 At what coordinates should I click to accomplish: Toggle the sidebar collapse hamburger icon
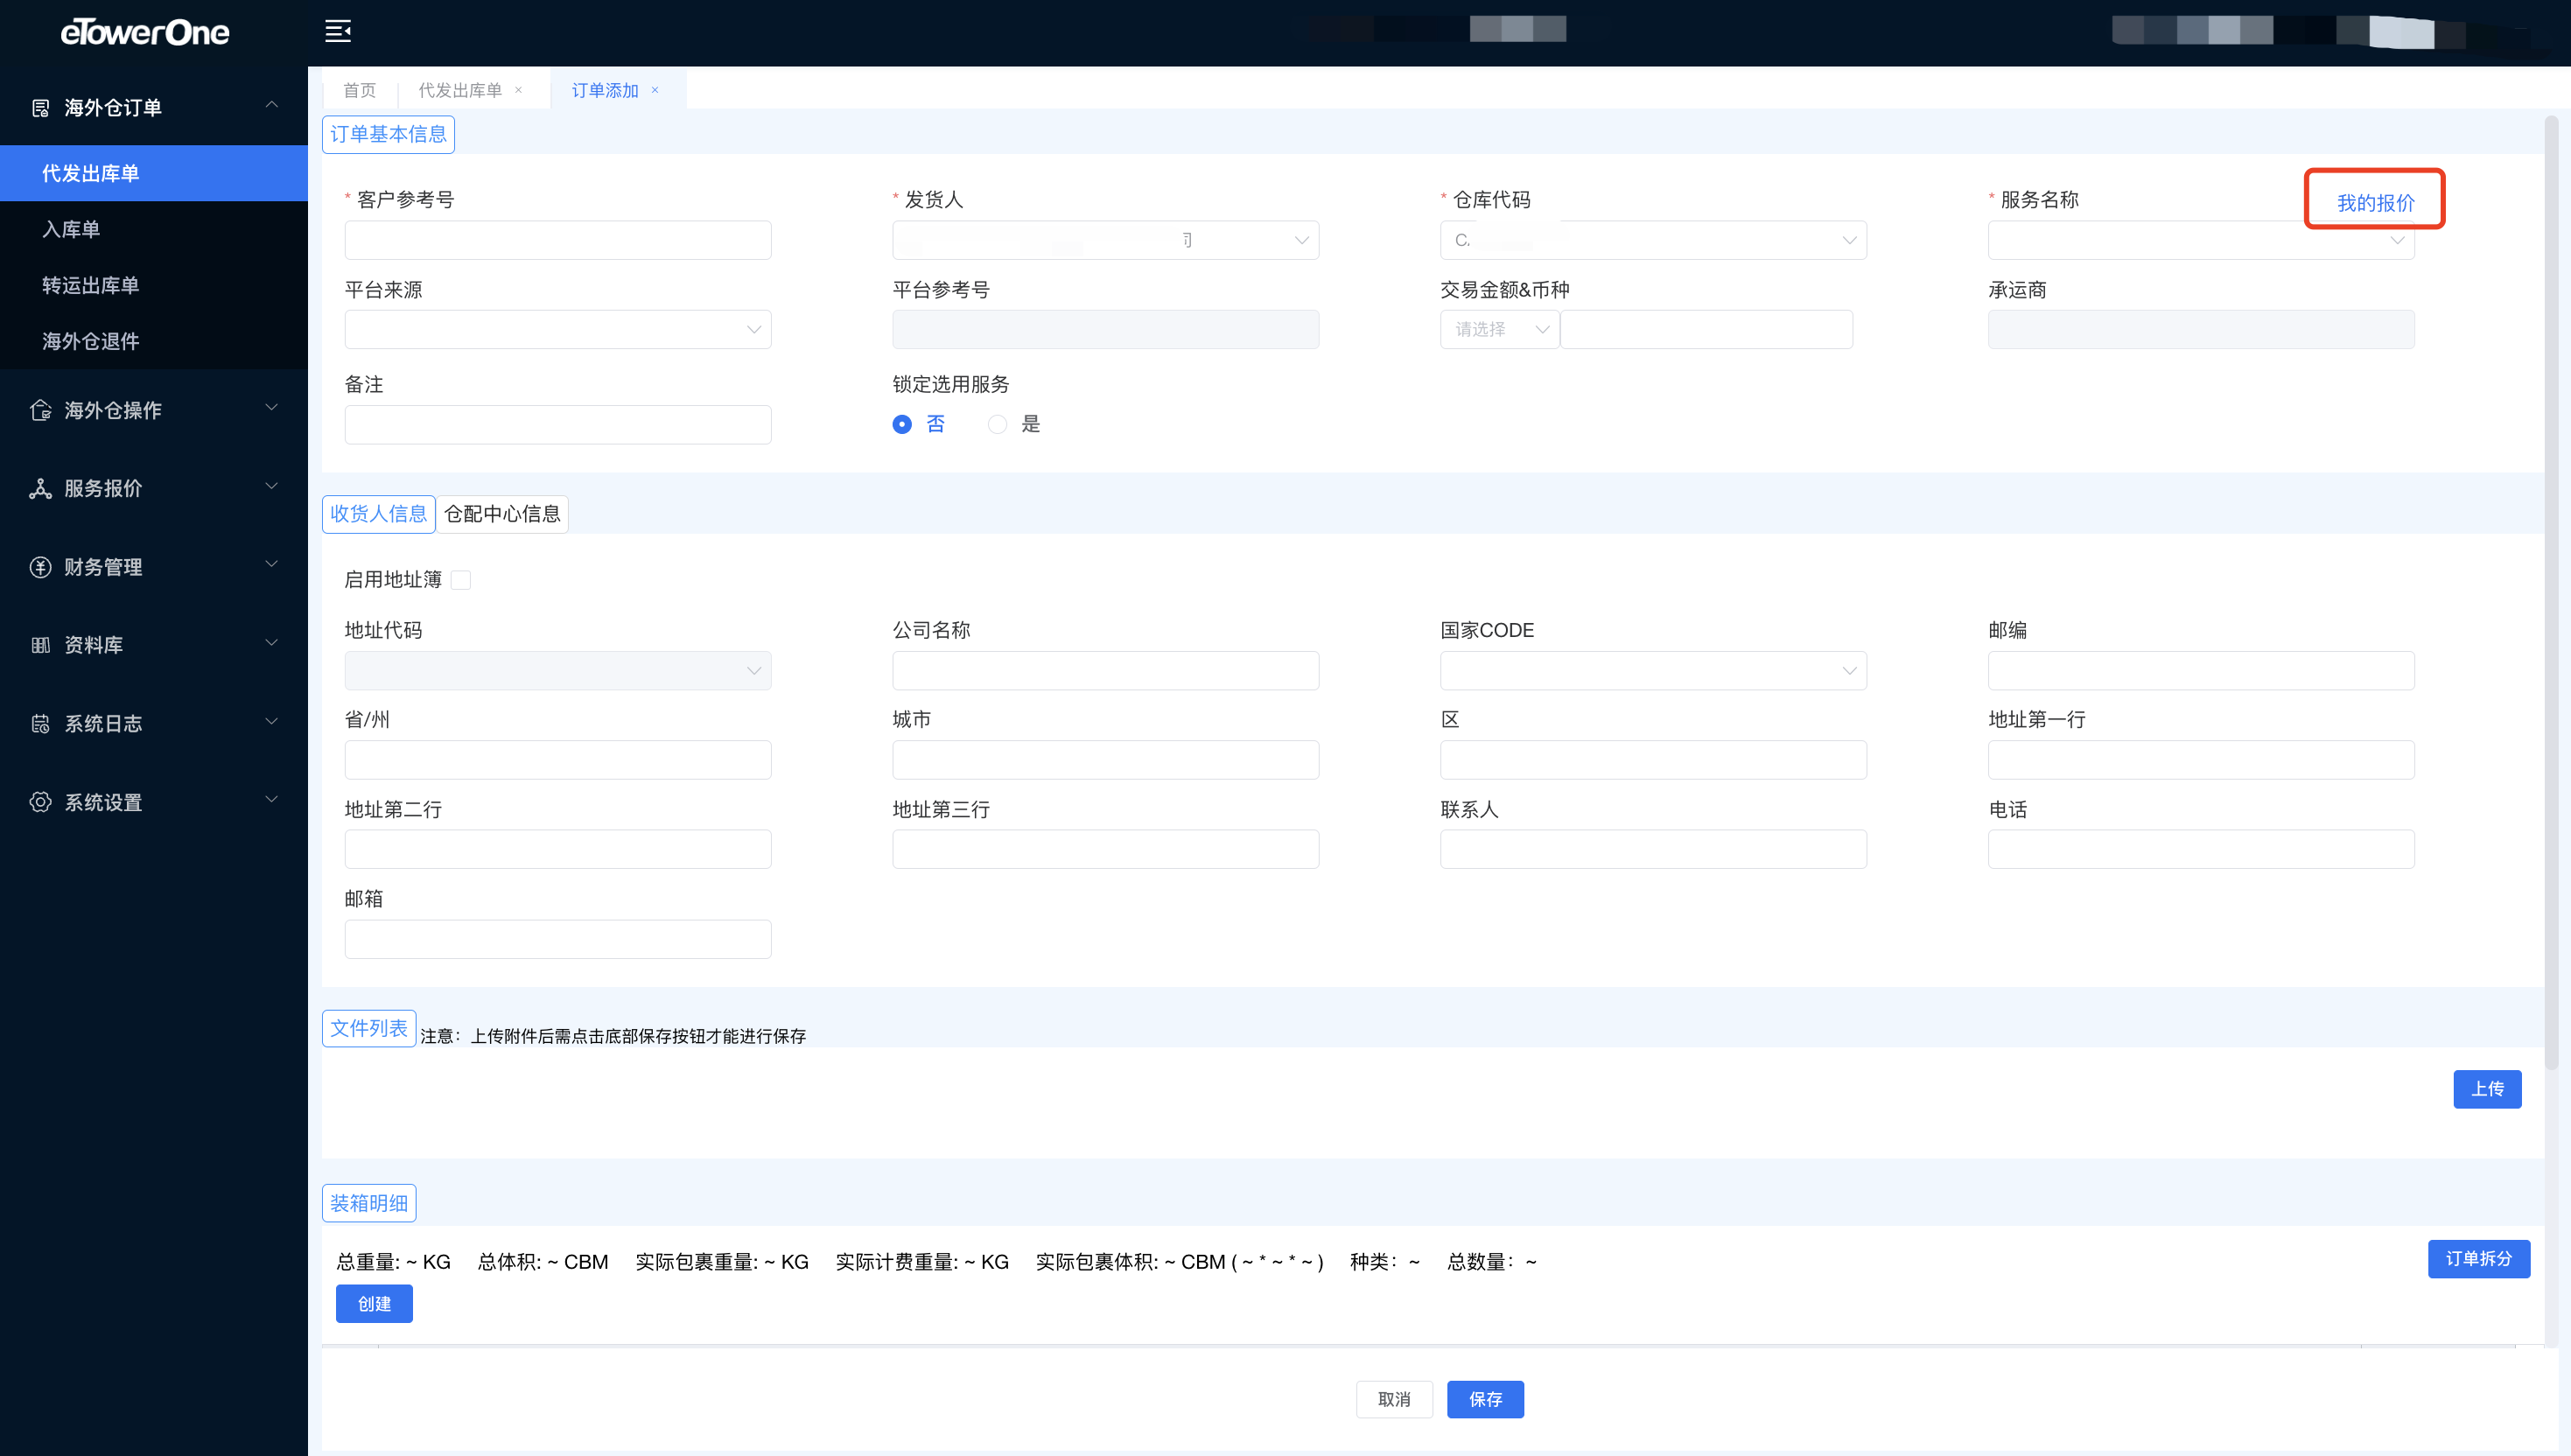pyautogui.click(x=338, y=31)
